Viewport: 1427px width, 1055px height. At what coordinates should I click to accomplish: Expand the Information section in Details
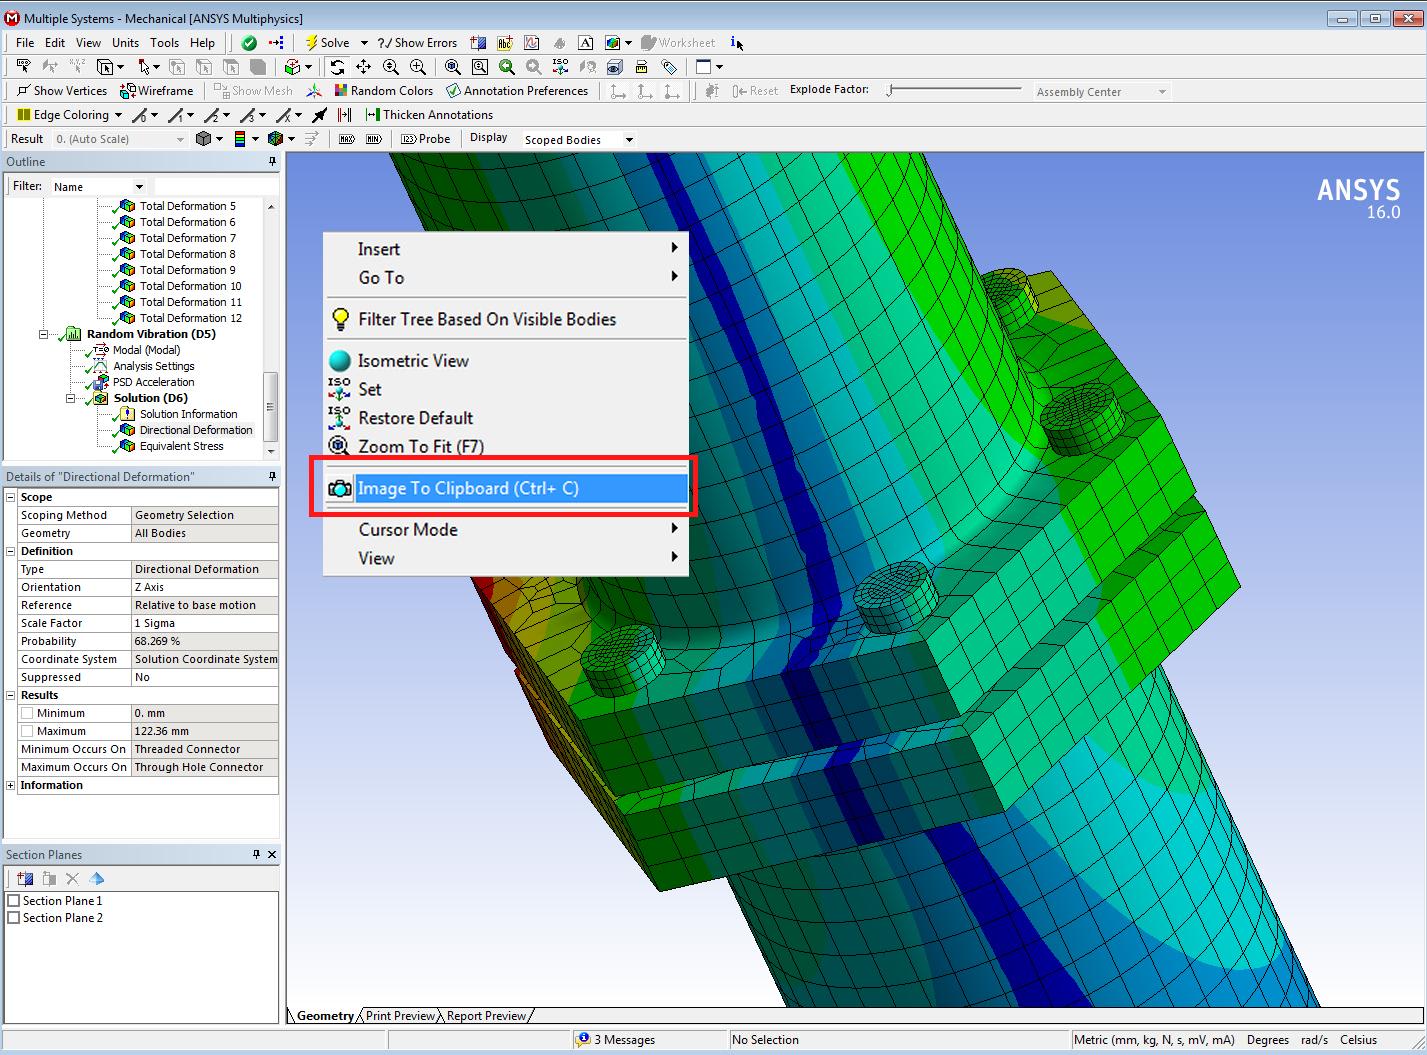coord(11,786)
